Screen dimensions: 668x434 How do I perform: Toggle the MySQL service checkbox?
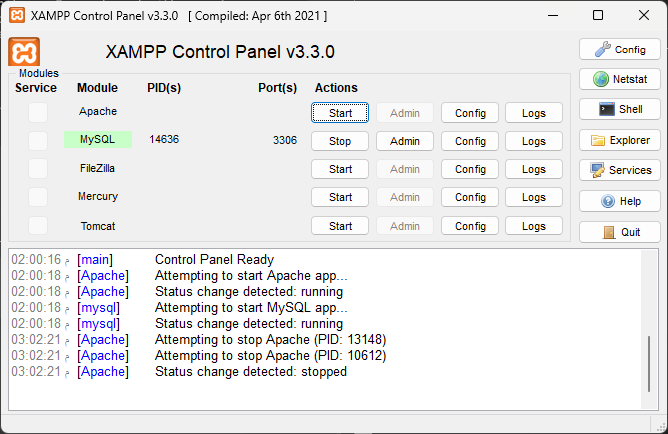(x=38, y=141)
